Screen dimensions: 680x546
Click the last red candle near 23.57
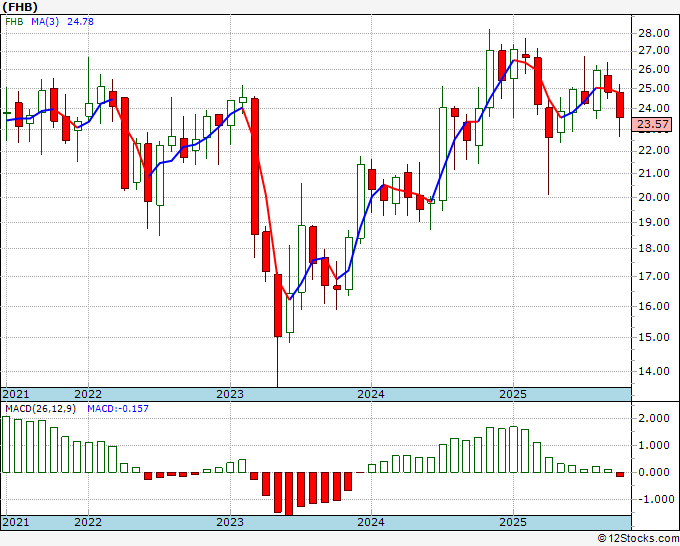[x=620, y=105]
